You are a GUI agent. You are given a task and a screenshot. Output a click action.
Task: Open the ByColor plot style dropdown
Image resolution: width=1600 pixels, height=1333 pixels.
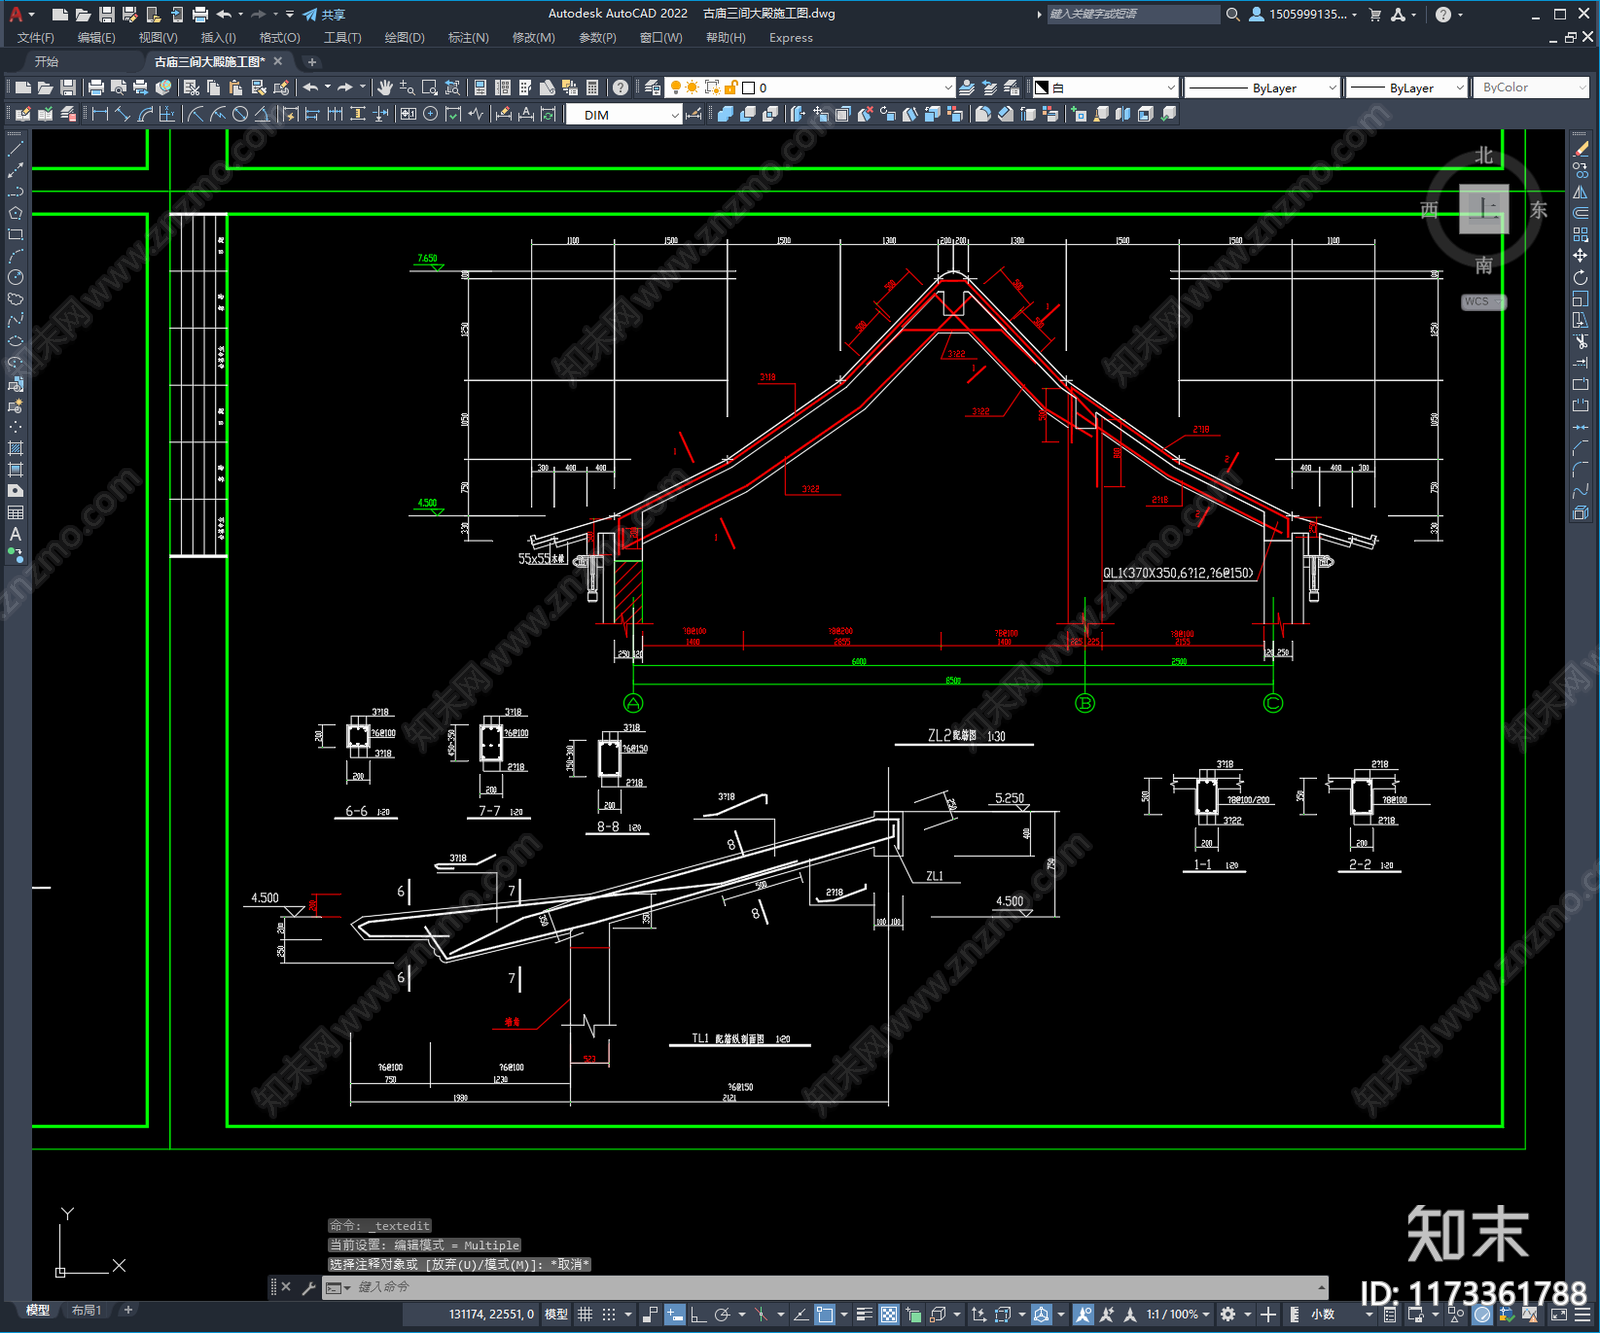coord(1531,88)
